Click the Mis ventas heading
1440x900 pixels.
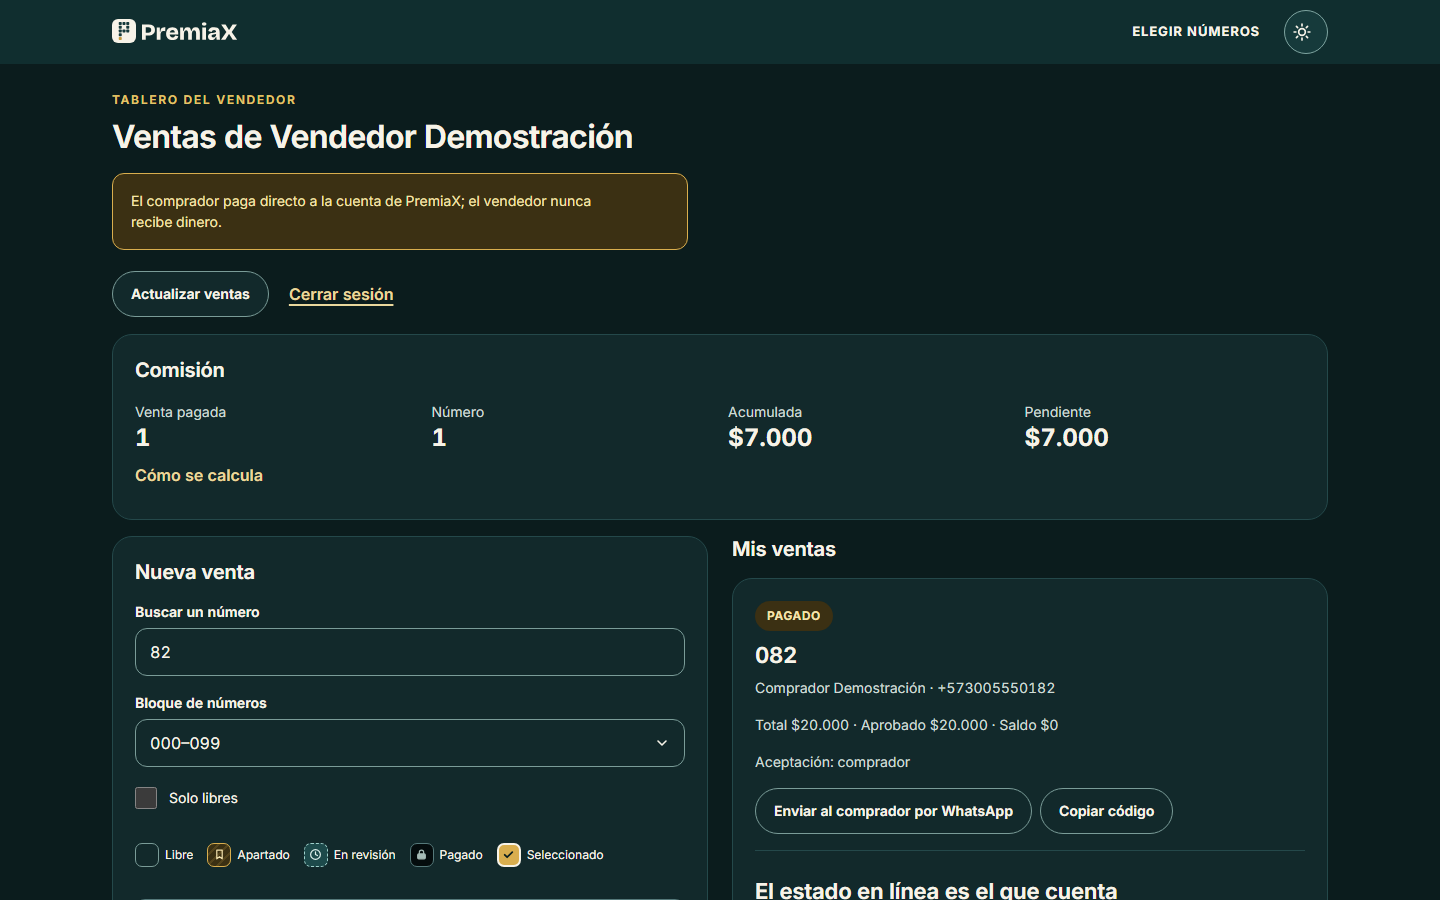(x=784, y=549)
